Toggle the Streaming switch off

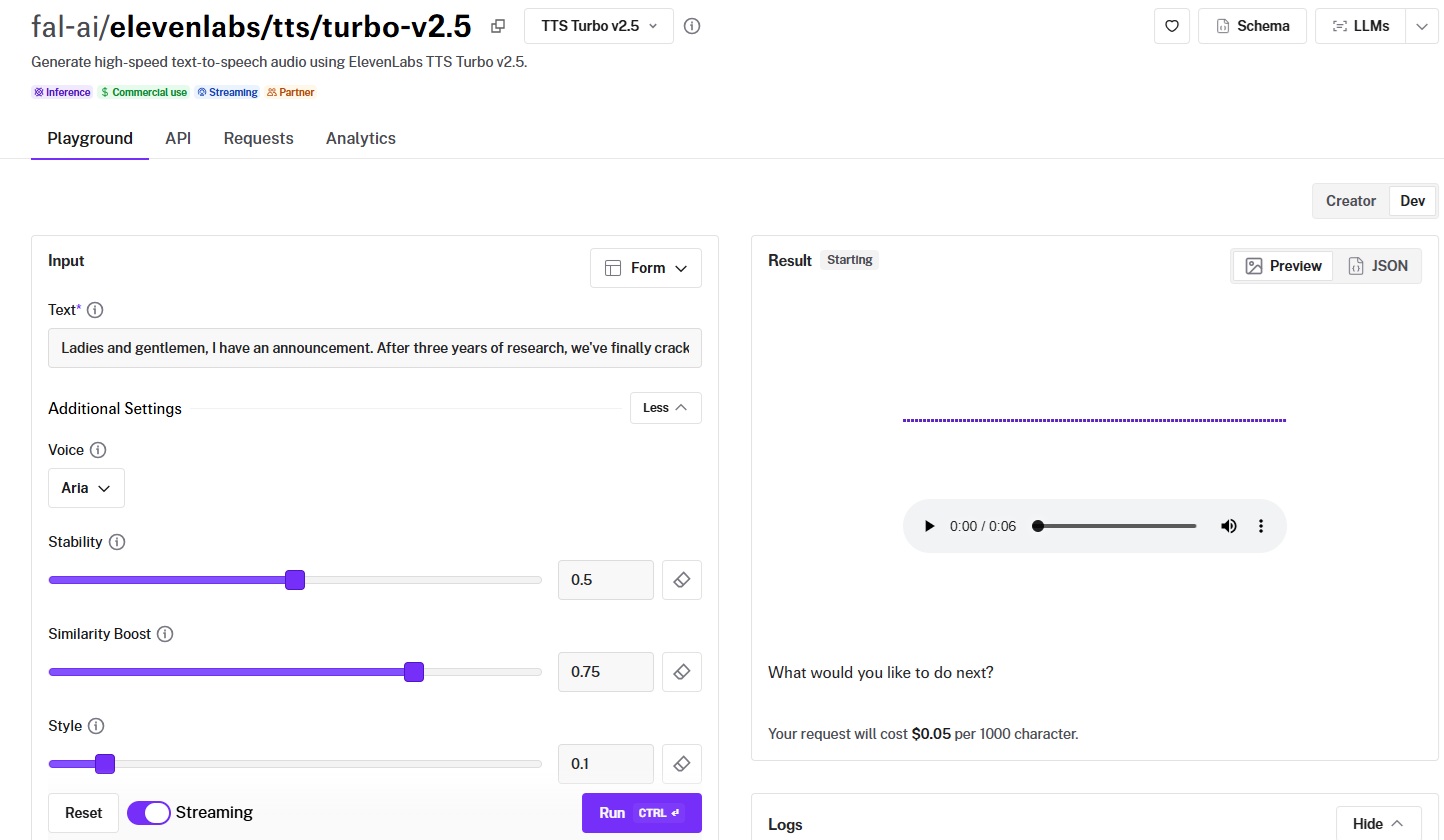(x=149, y=813)
